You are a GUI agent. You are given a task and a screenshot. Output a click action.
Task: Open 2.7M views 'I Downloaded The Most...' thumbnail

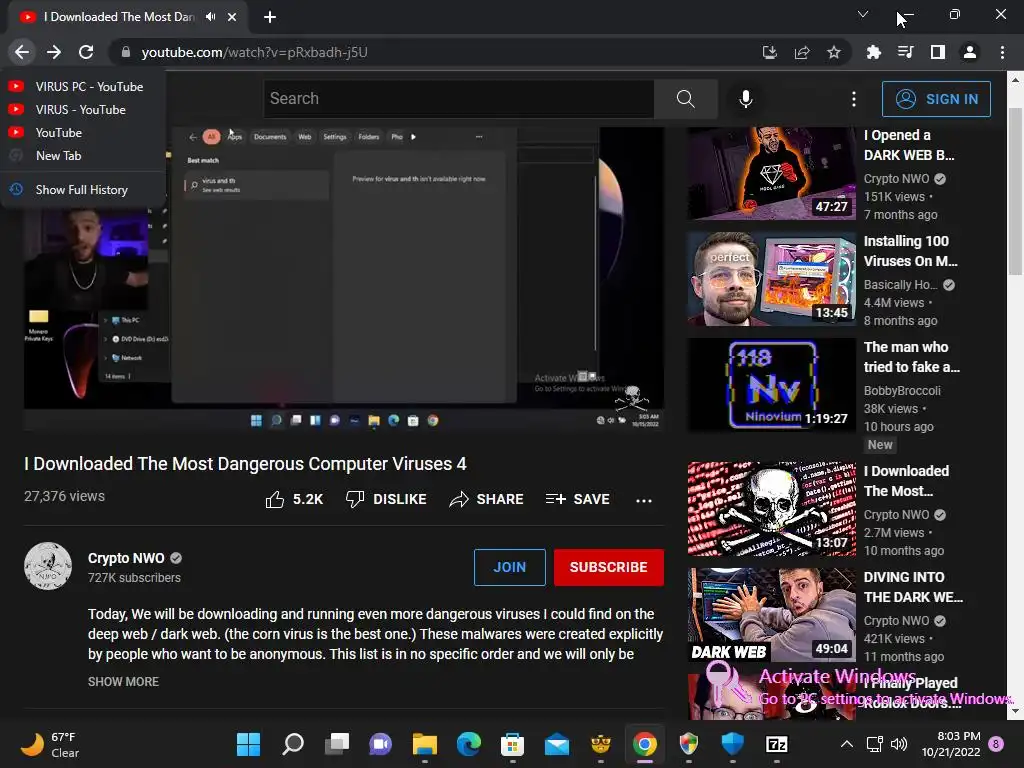pyautogui.click(x=771, y=509)
